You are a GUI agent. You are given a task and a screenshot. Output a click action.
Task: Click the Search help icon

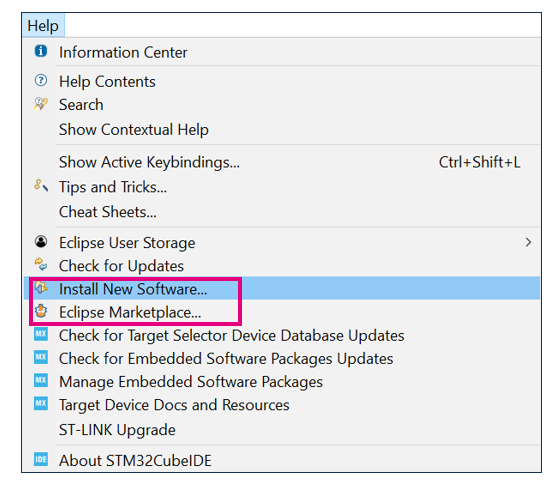coord(41,104)
